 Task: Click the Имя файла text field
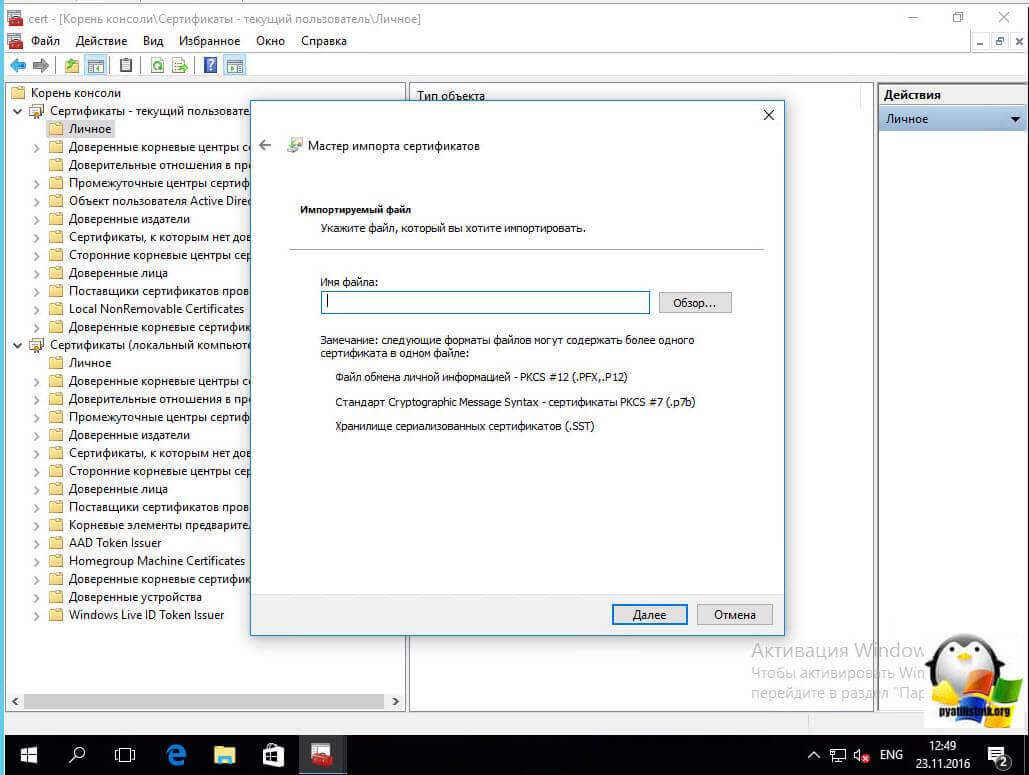pyautogui.click(x=485, y=302)
